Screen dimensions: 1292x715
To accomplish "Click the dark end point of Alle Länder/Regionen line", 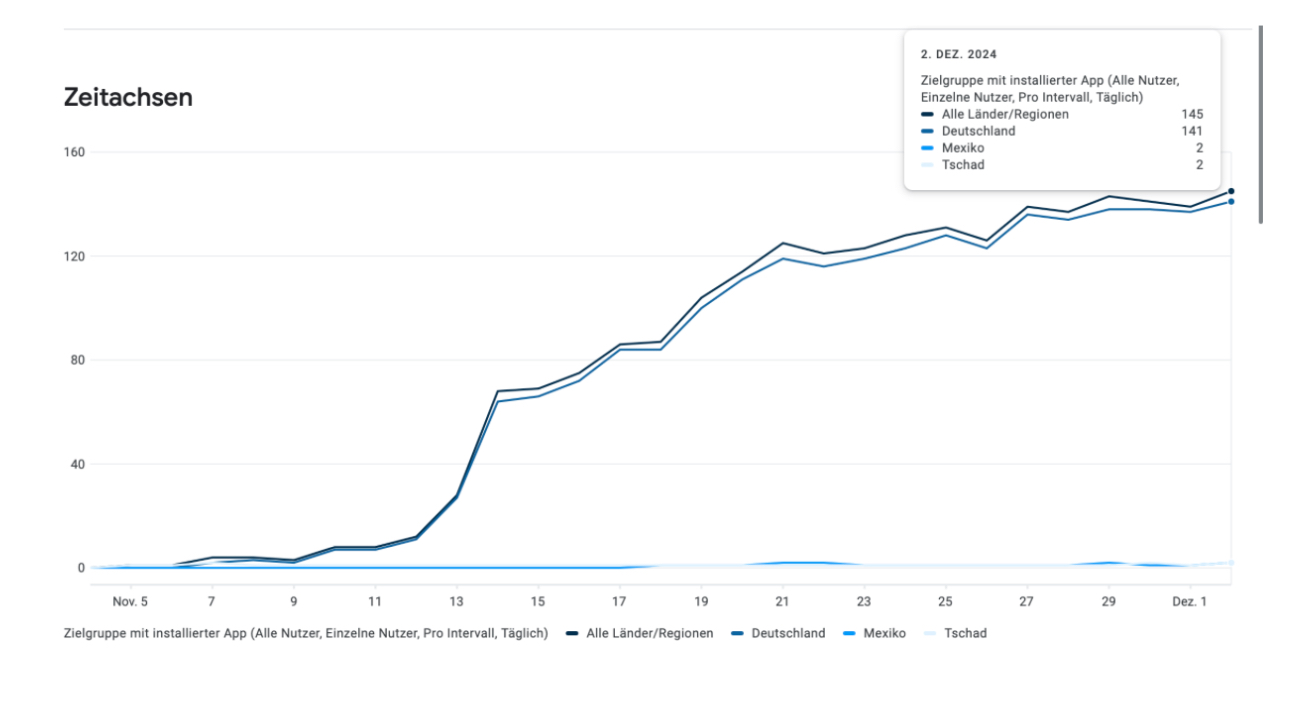I will tap(1231, 191).
